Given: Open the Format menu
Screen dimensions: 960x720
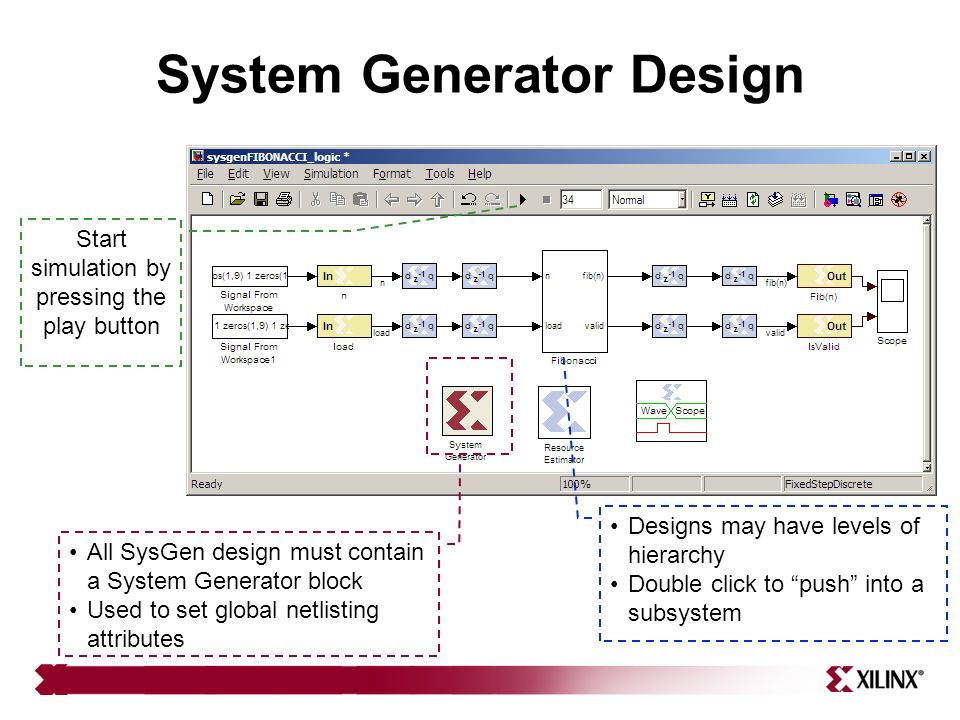Looking at the screenshot, I should pos(392,174).
